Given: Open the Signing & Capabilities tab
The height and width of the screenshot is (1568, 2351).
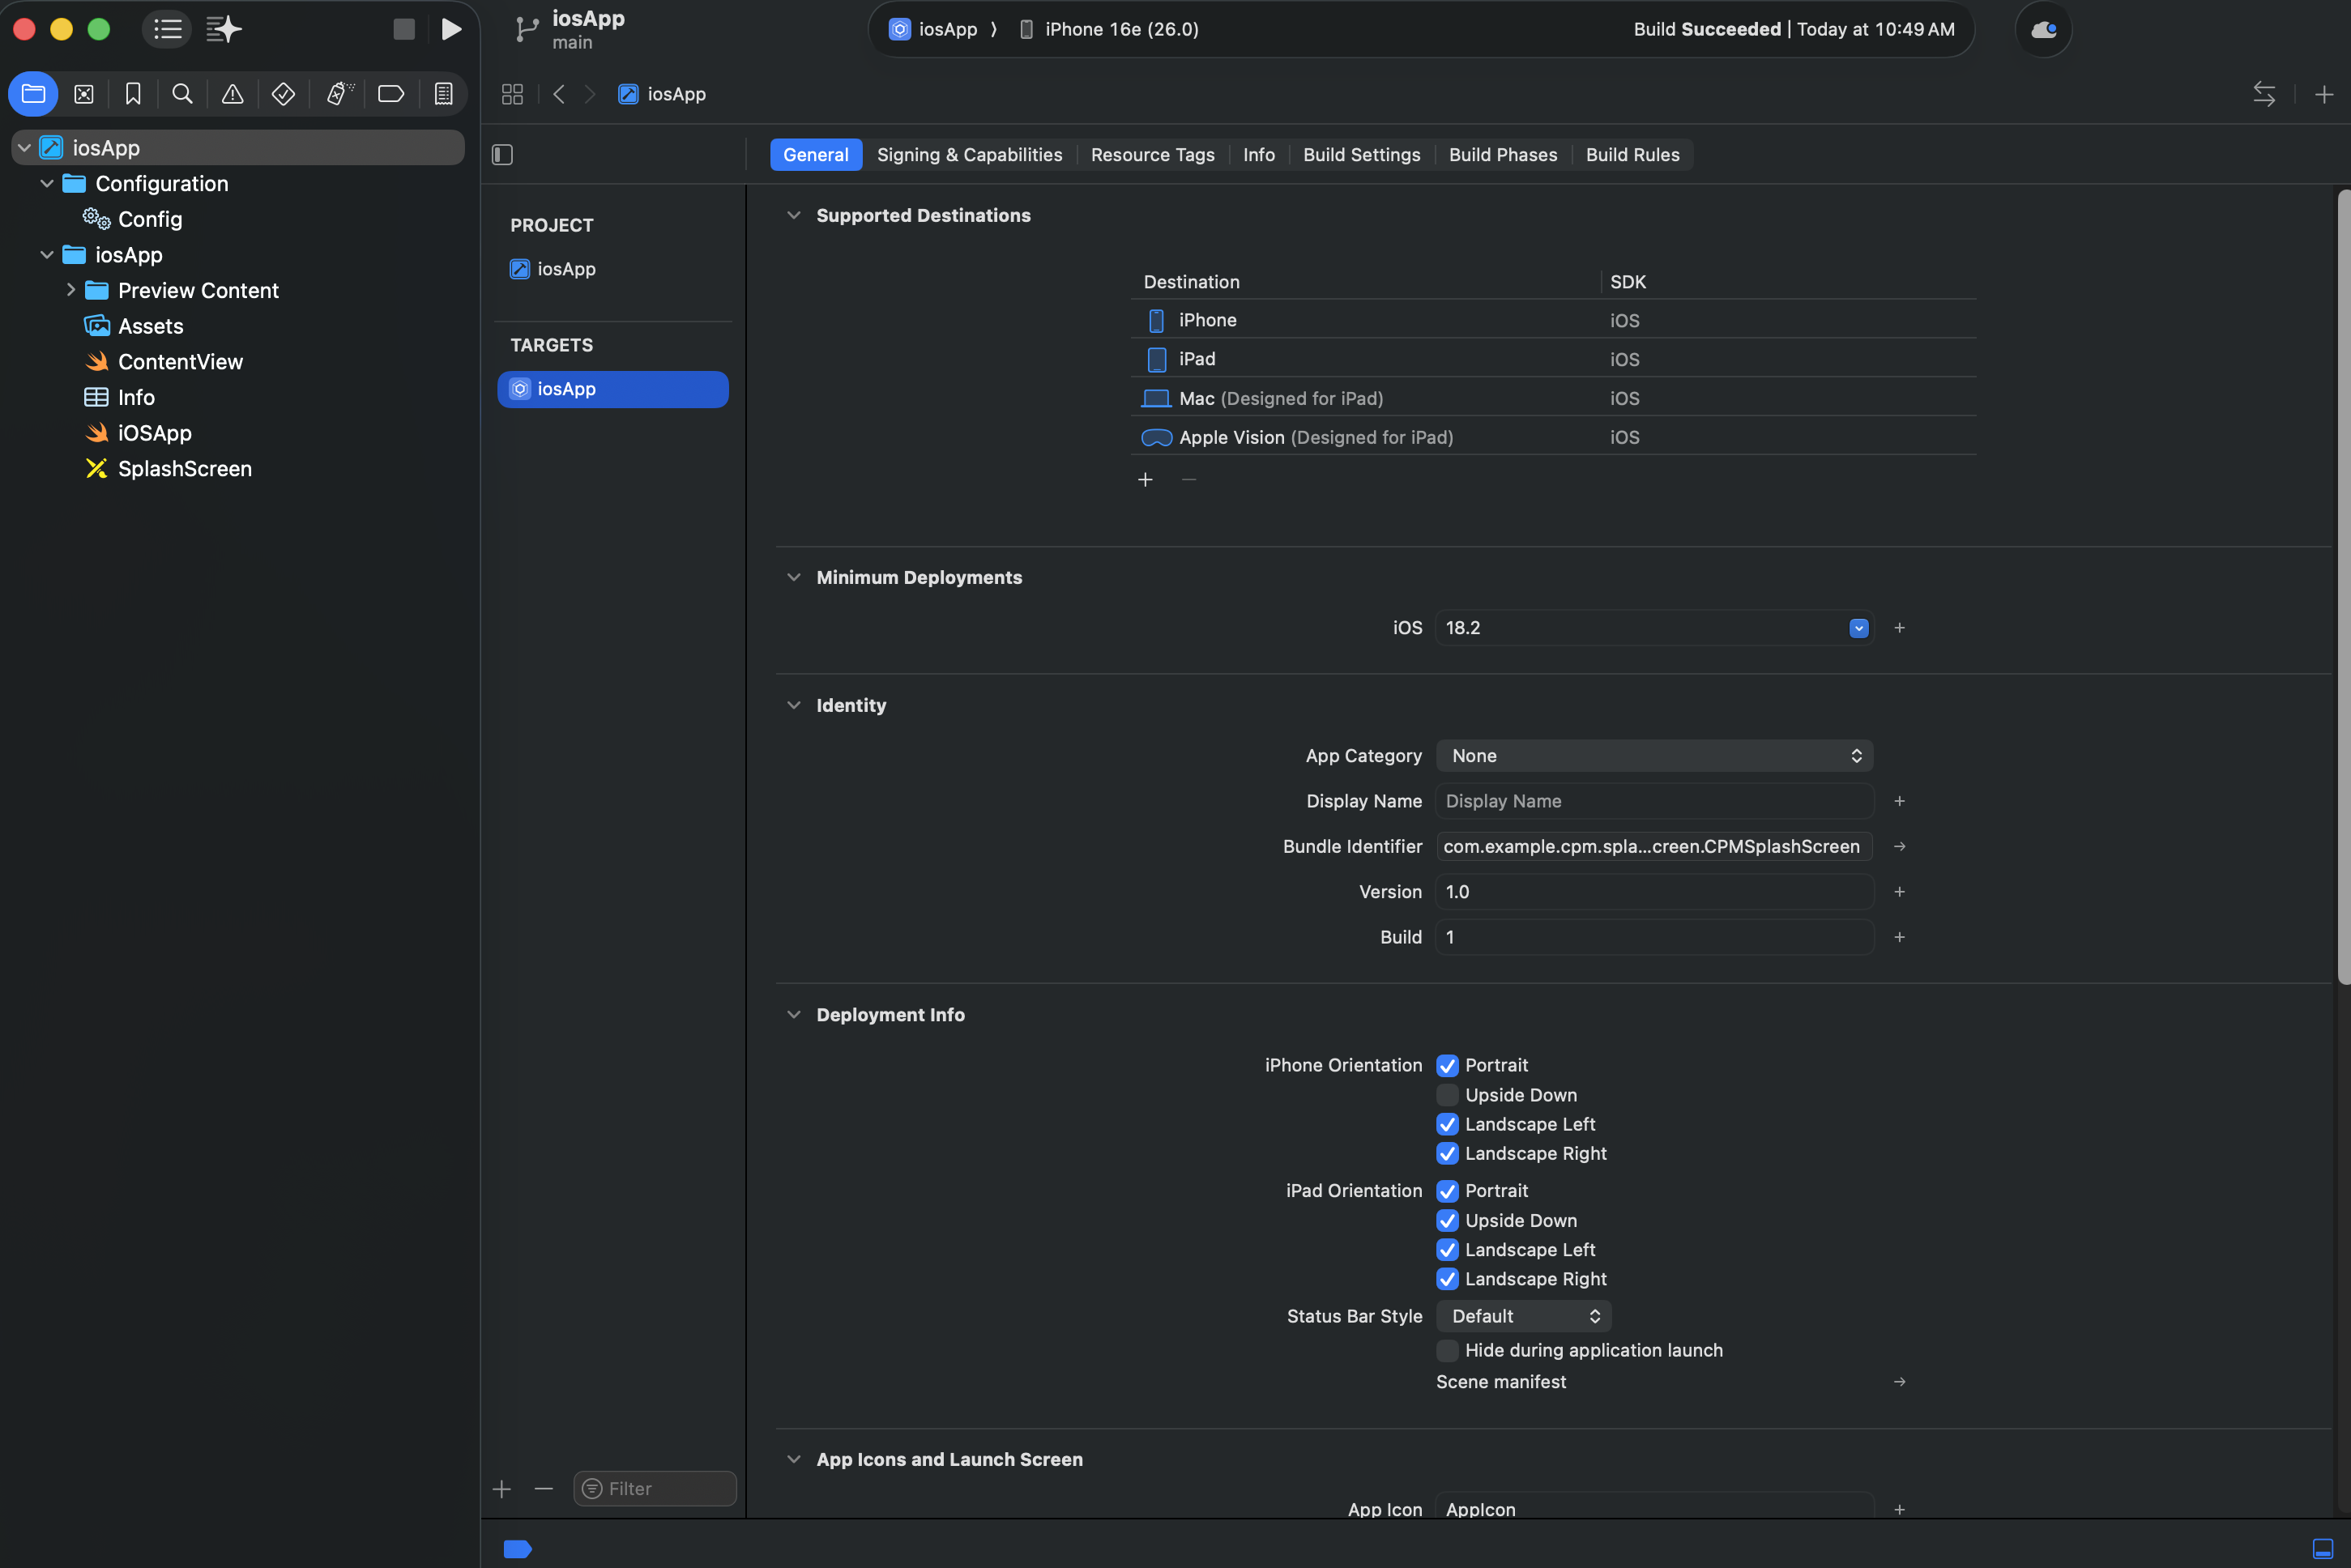Looking at the screenshot, I should coord(968,155).
